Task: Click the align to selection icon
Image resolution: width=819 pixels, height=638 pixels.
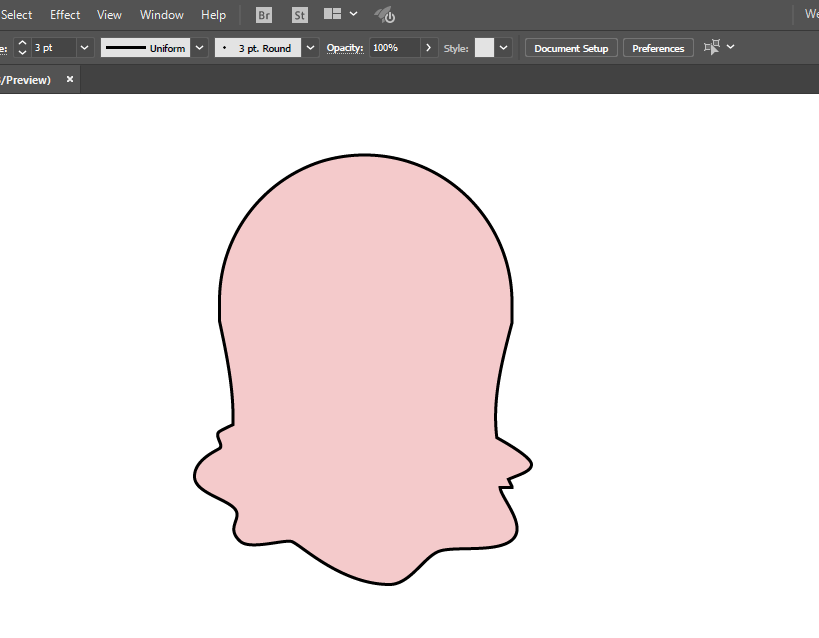Action: point(712,47)
